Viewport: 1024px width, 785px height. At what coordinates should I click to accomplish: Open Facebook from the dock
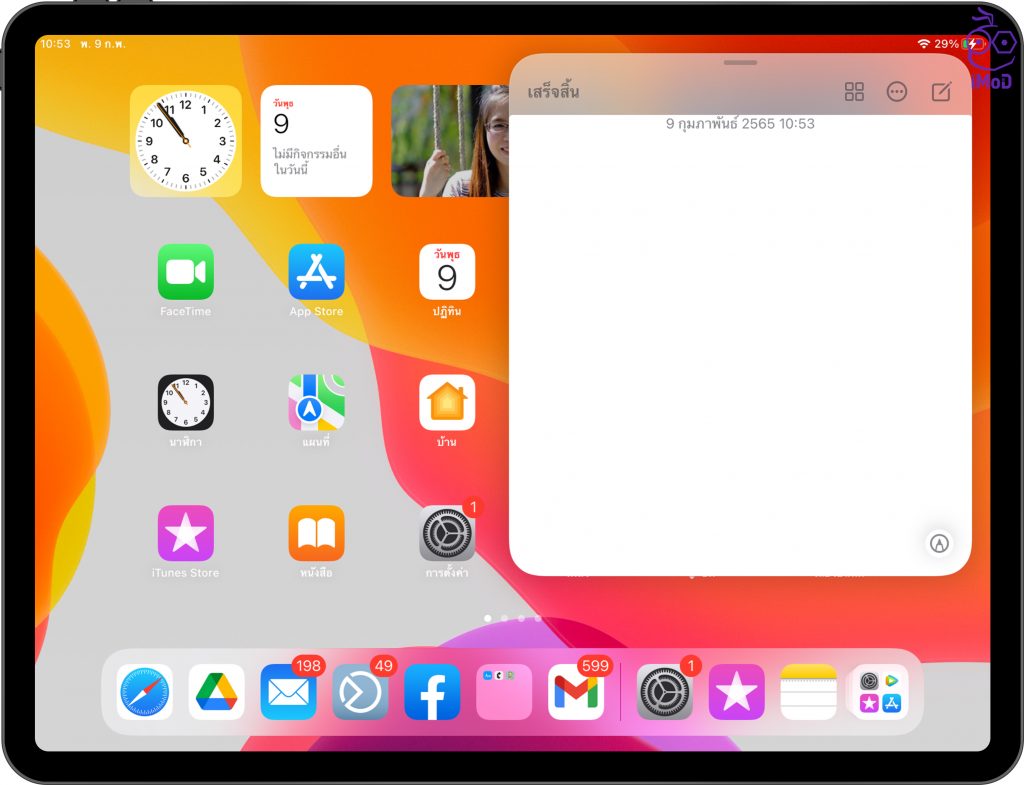[x=432, y=692]
